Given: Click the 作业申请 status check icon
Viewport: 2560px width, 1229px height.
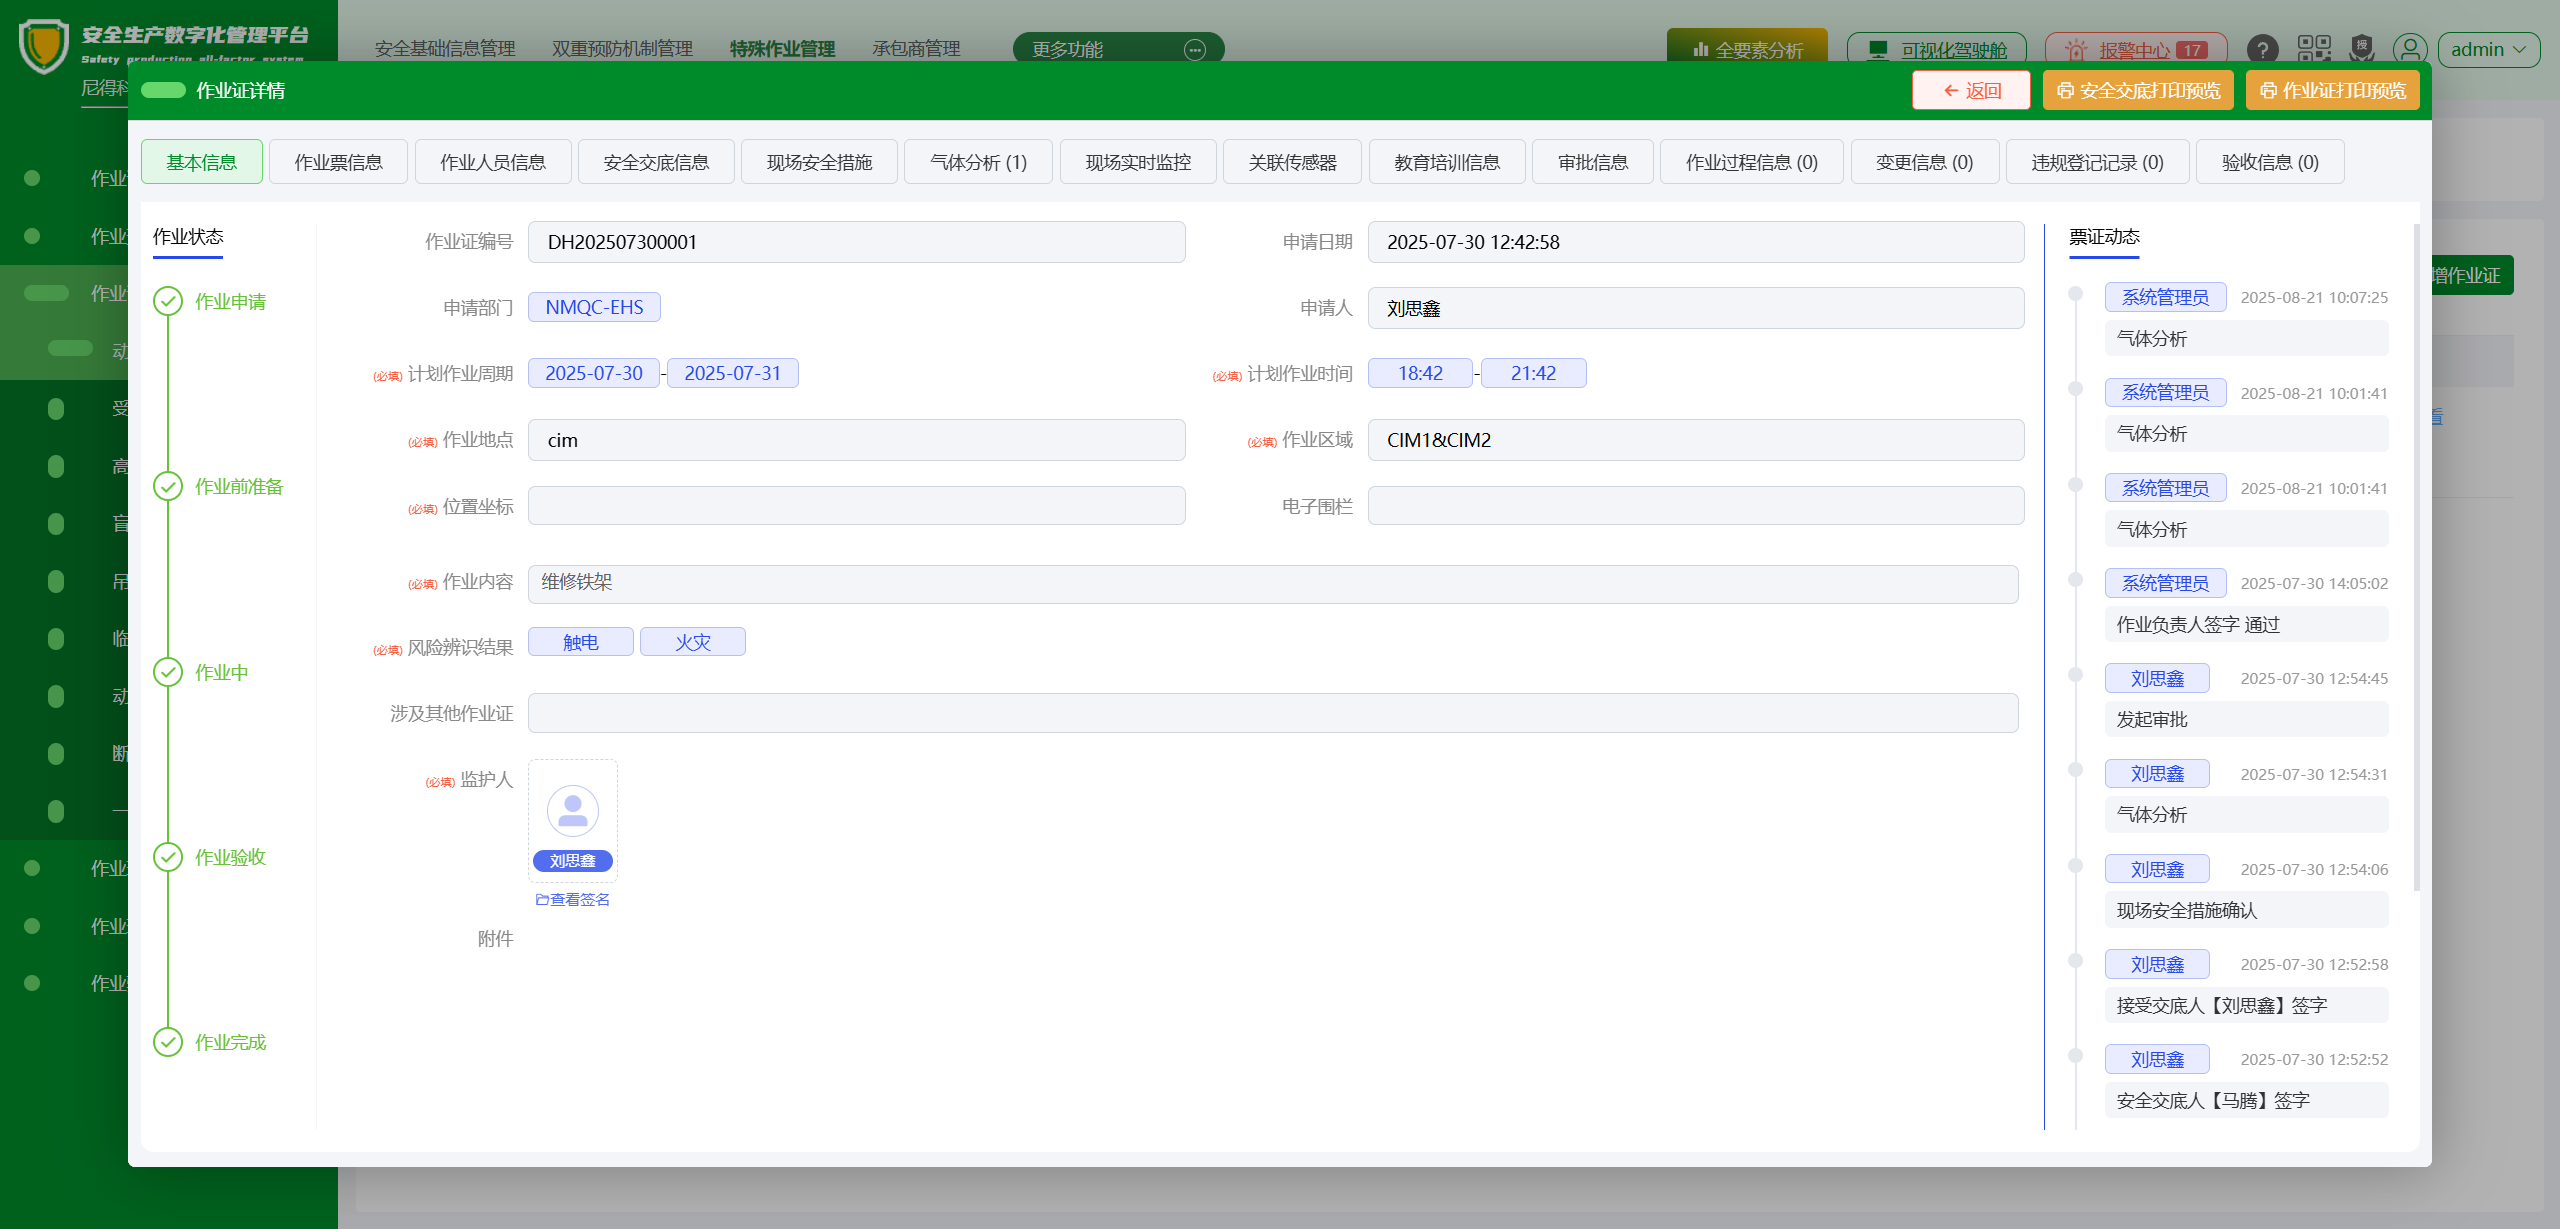Looking at the screenshot, I should tap(168, 302).
